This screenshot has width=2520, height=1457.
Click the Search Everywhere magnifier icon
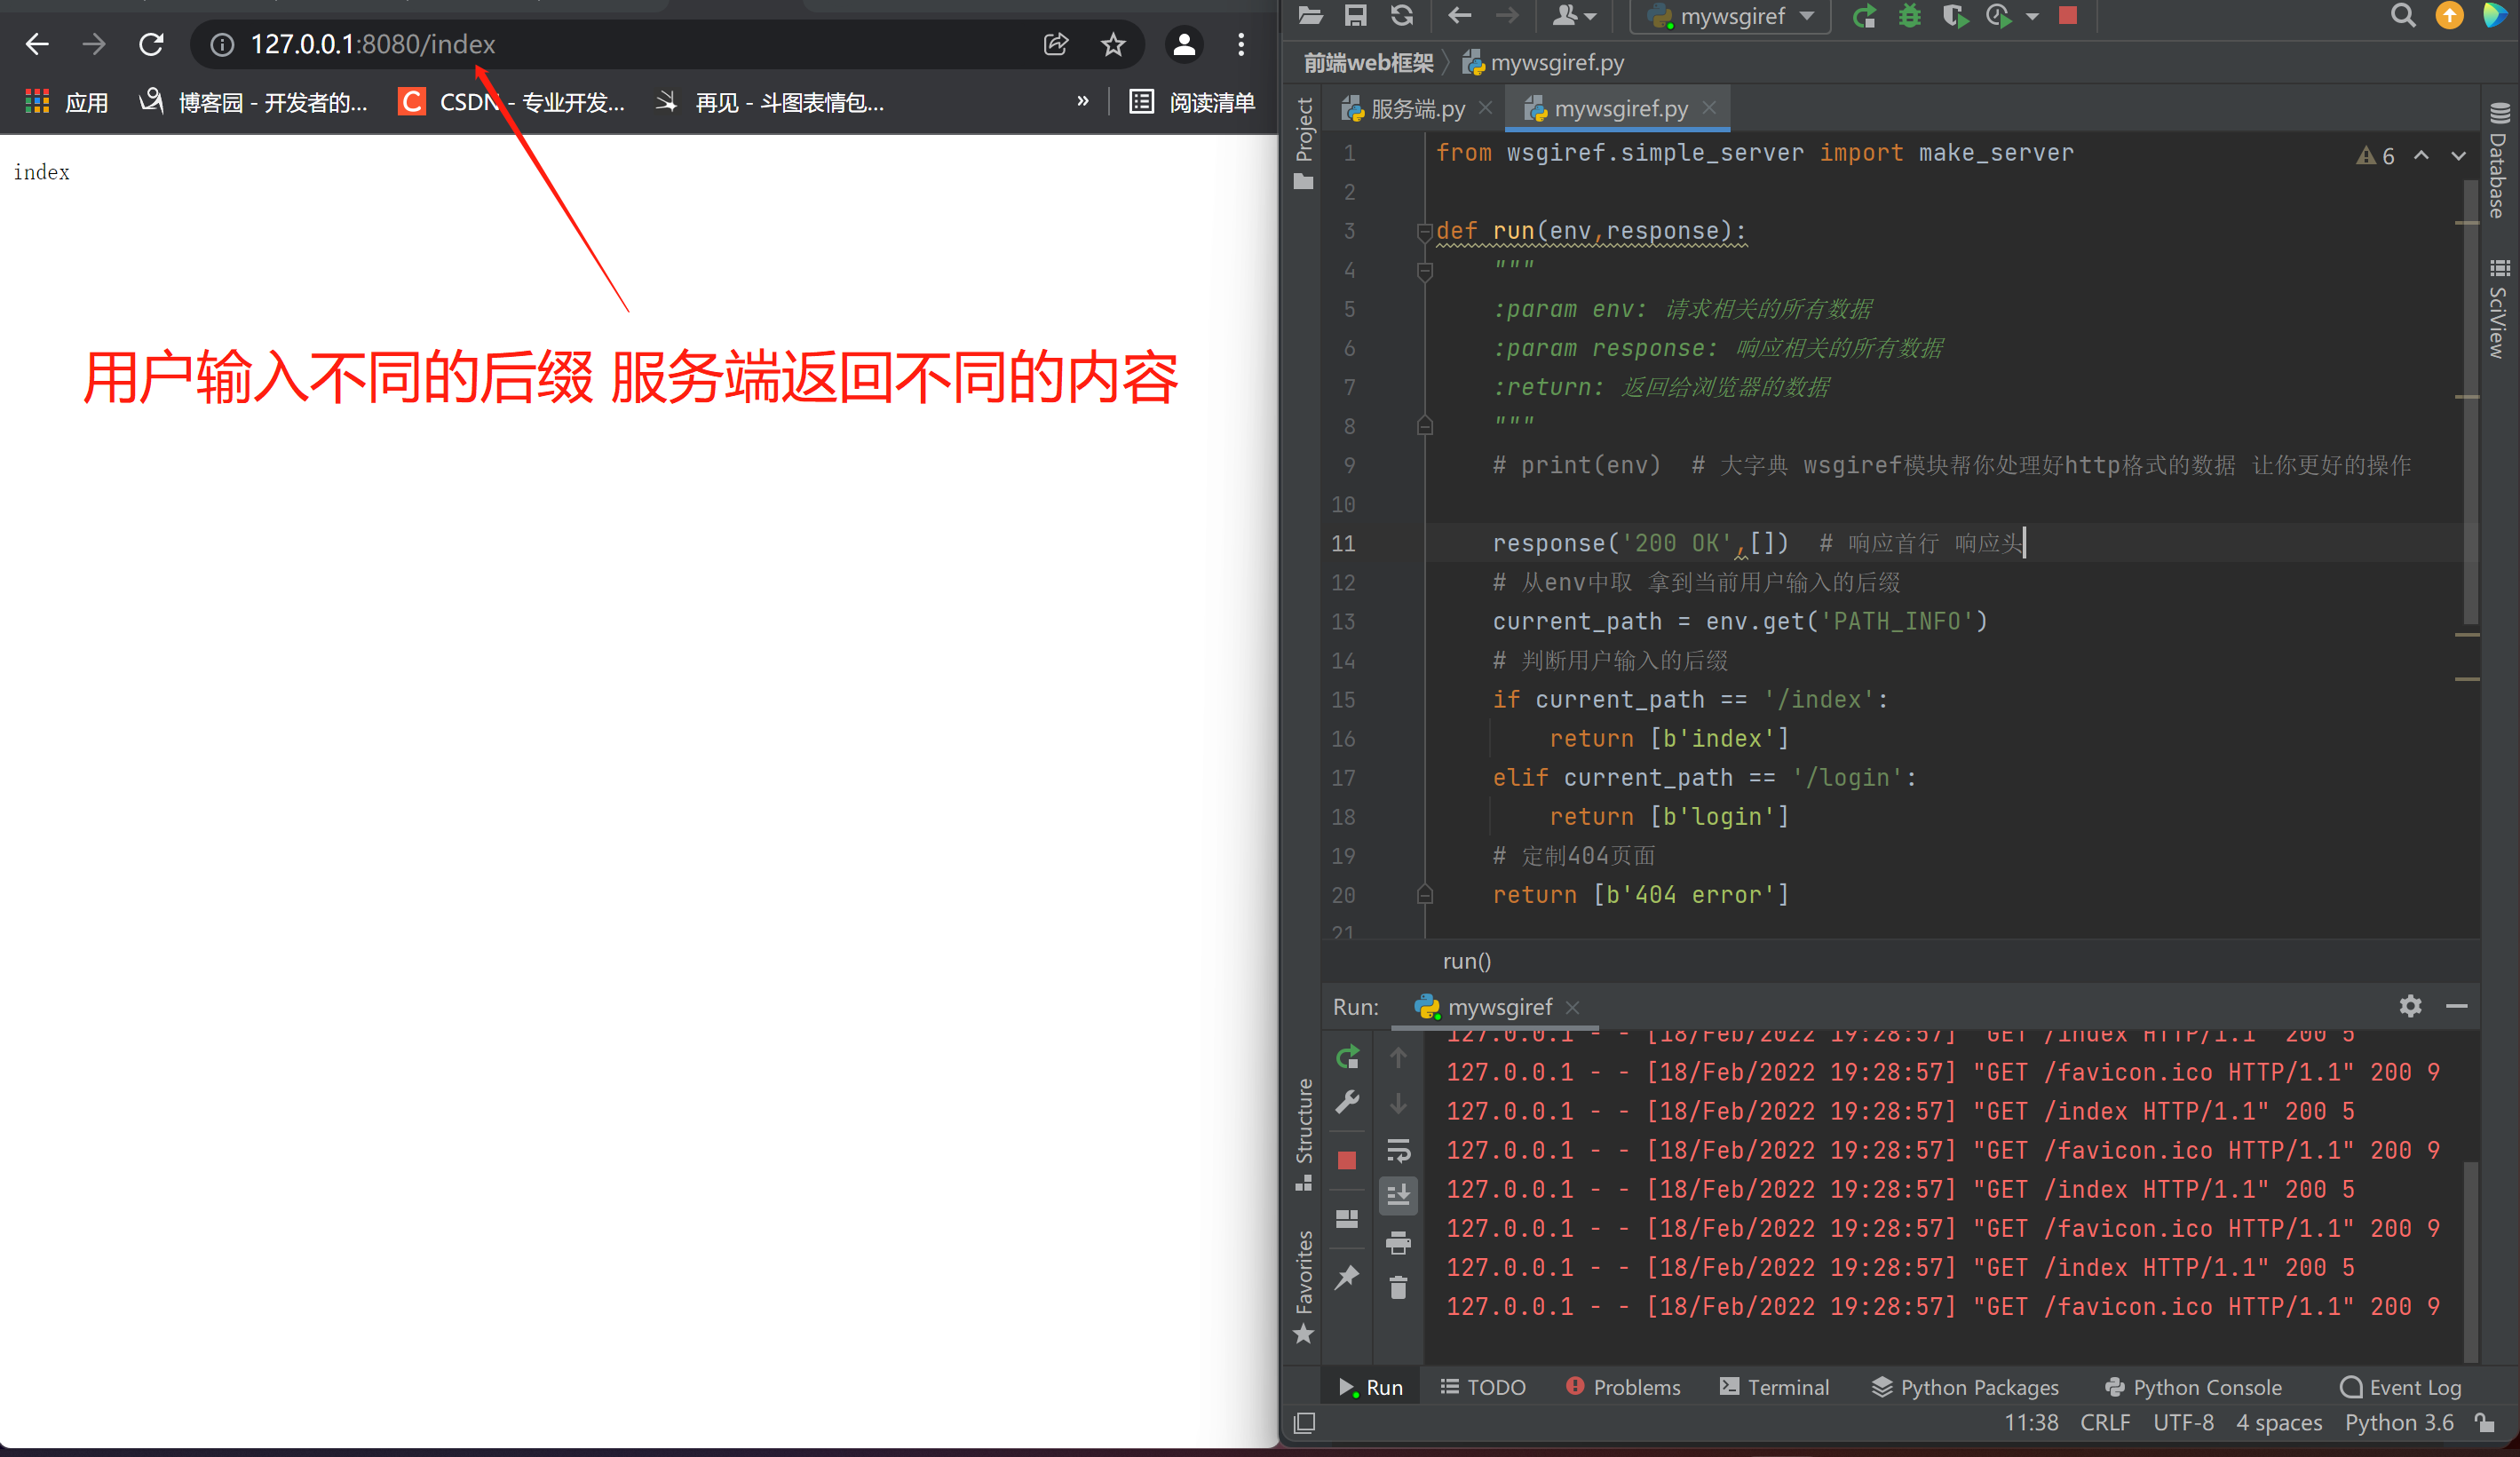(x=2404, y=16)
